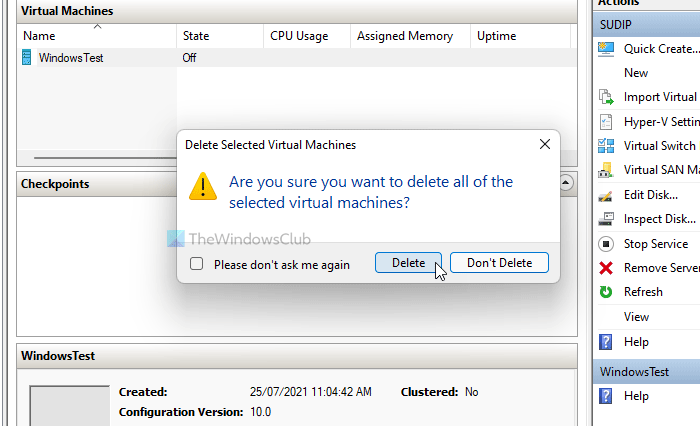Open the View action menu item
Screen dimensions: 700x426
[637, 316]
